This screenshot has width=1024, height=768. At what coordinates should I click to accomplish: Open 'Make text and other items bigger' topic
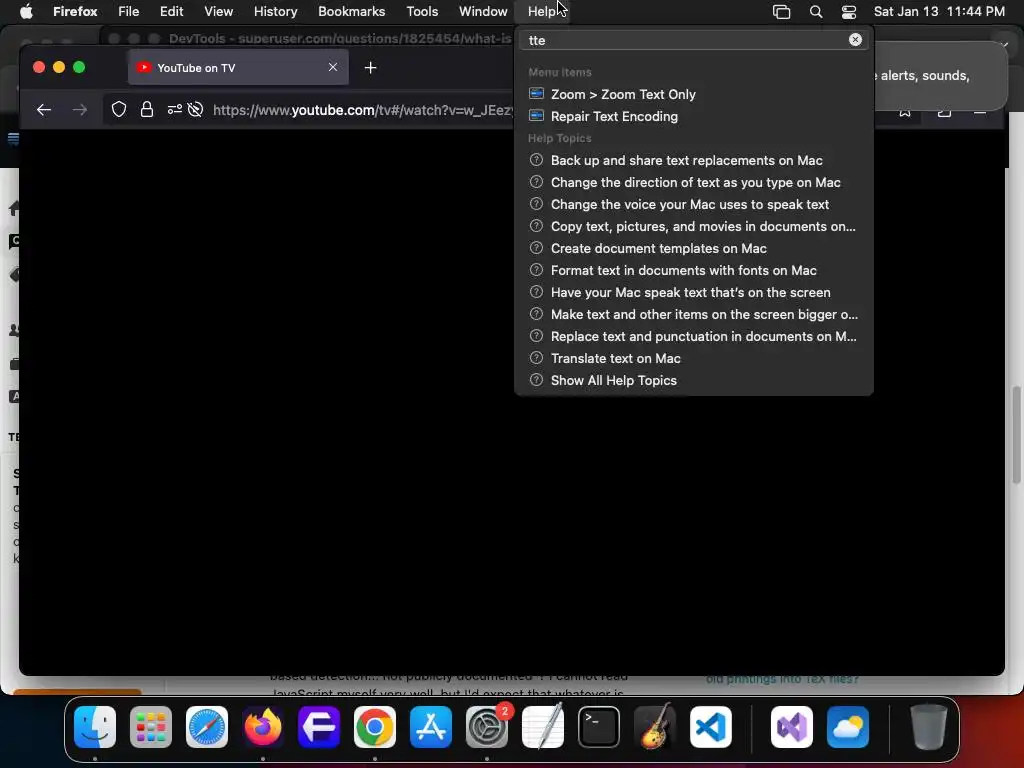point(694,314)
